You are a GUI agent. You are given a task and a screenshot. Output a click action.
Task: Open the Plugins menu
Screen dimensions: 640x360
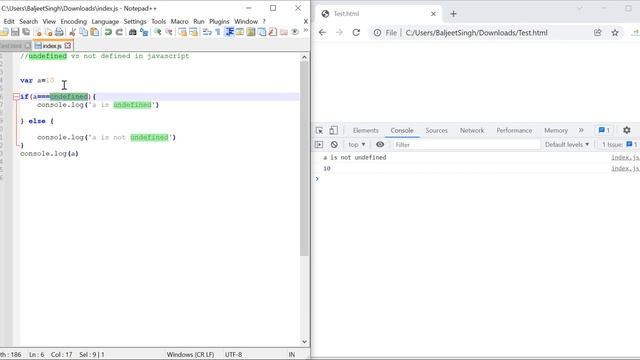point(219,21)
